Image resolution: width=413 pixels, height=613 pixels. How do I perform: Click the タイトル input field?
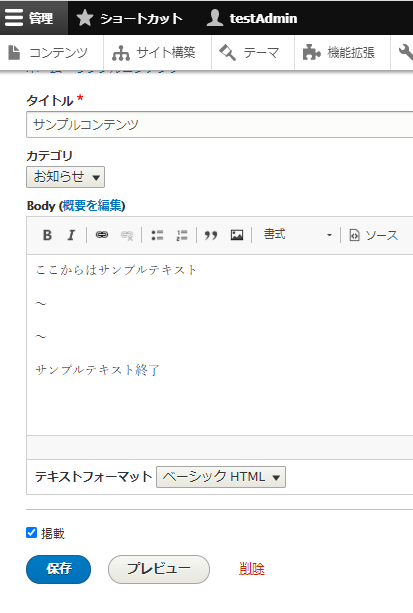219,125
